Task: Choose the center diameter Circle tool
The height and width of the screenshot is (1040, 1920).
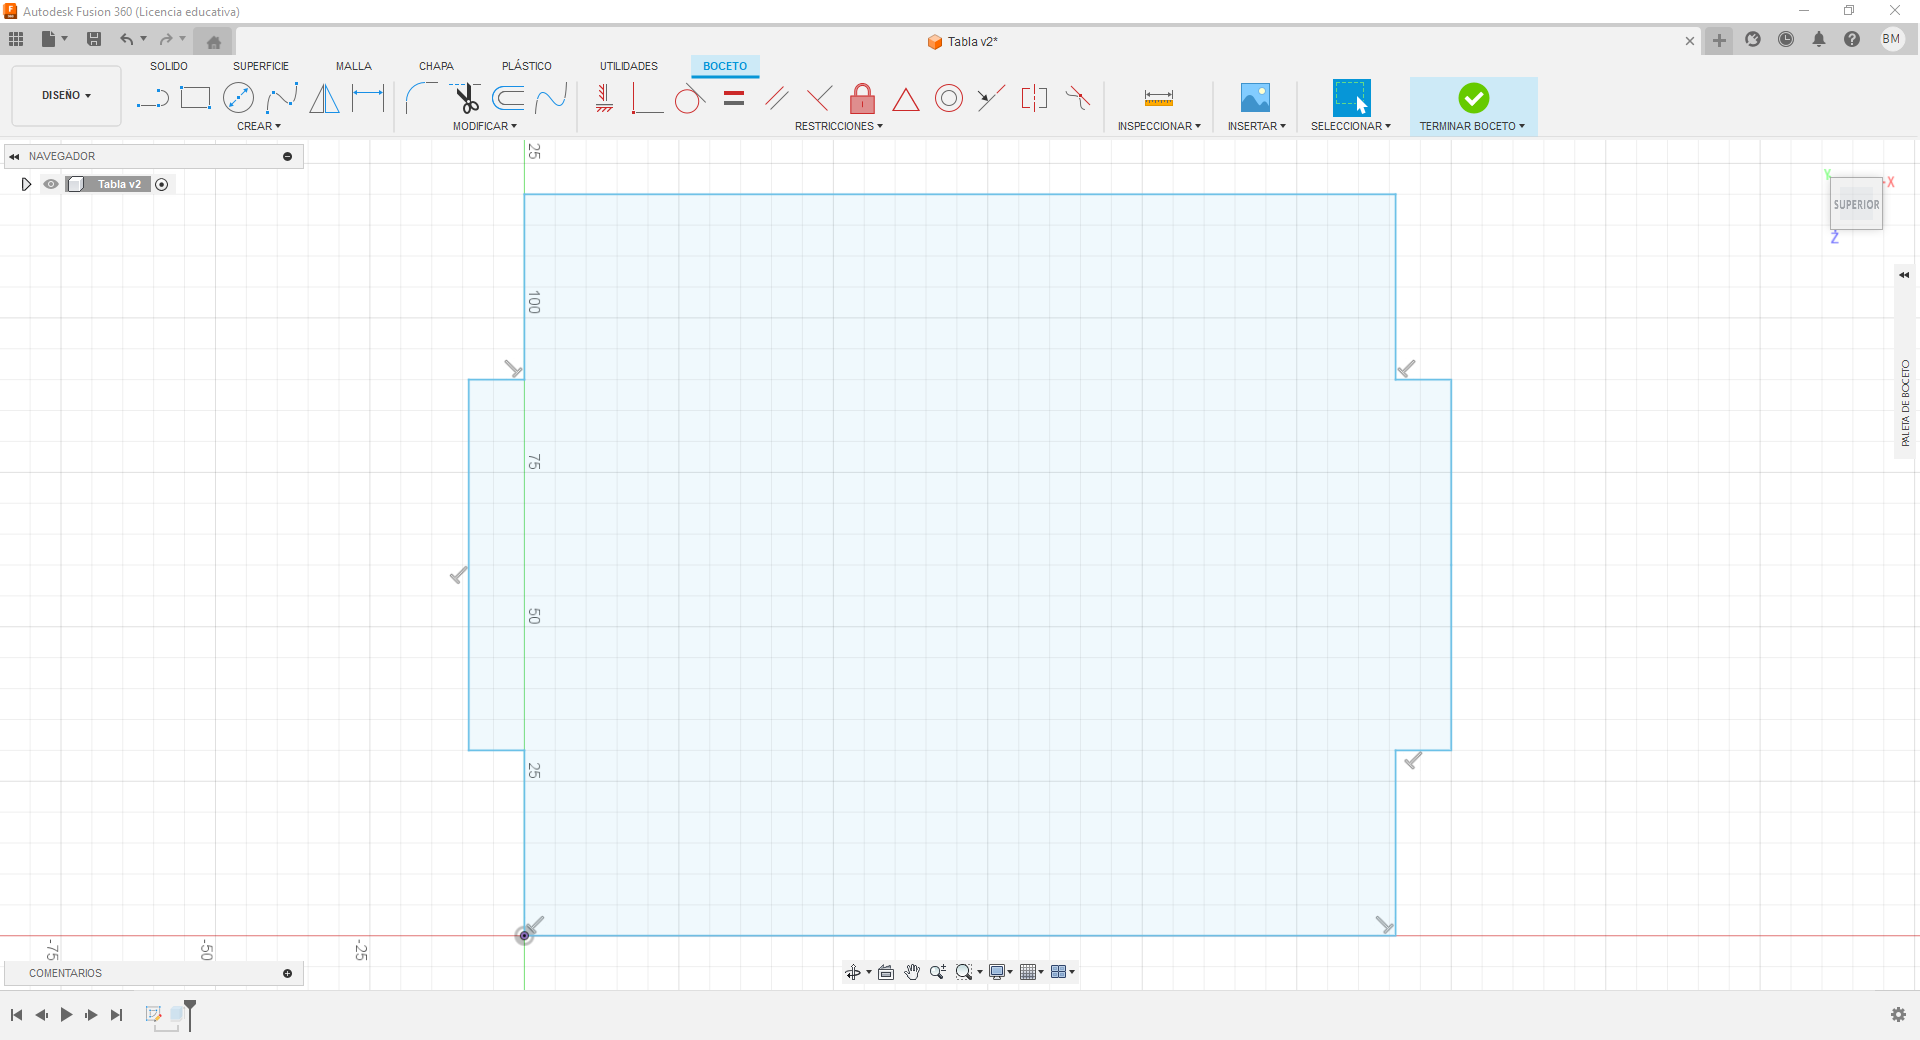Action: pyautogui.click(x=238, y=98)
